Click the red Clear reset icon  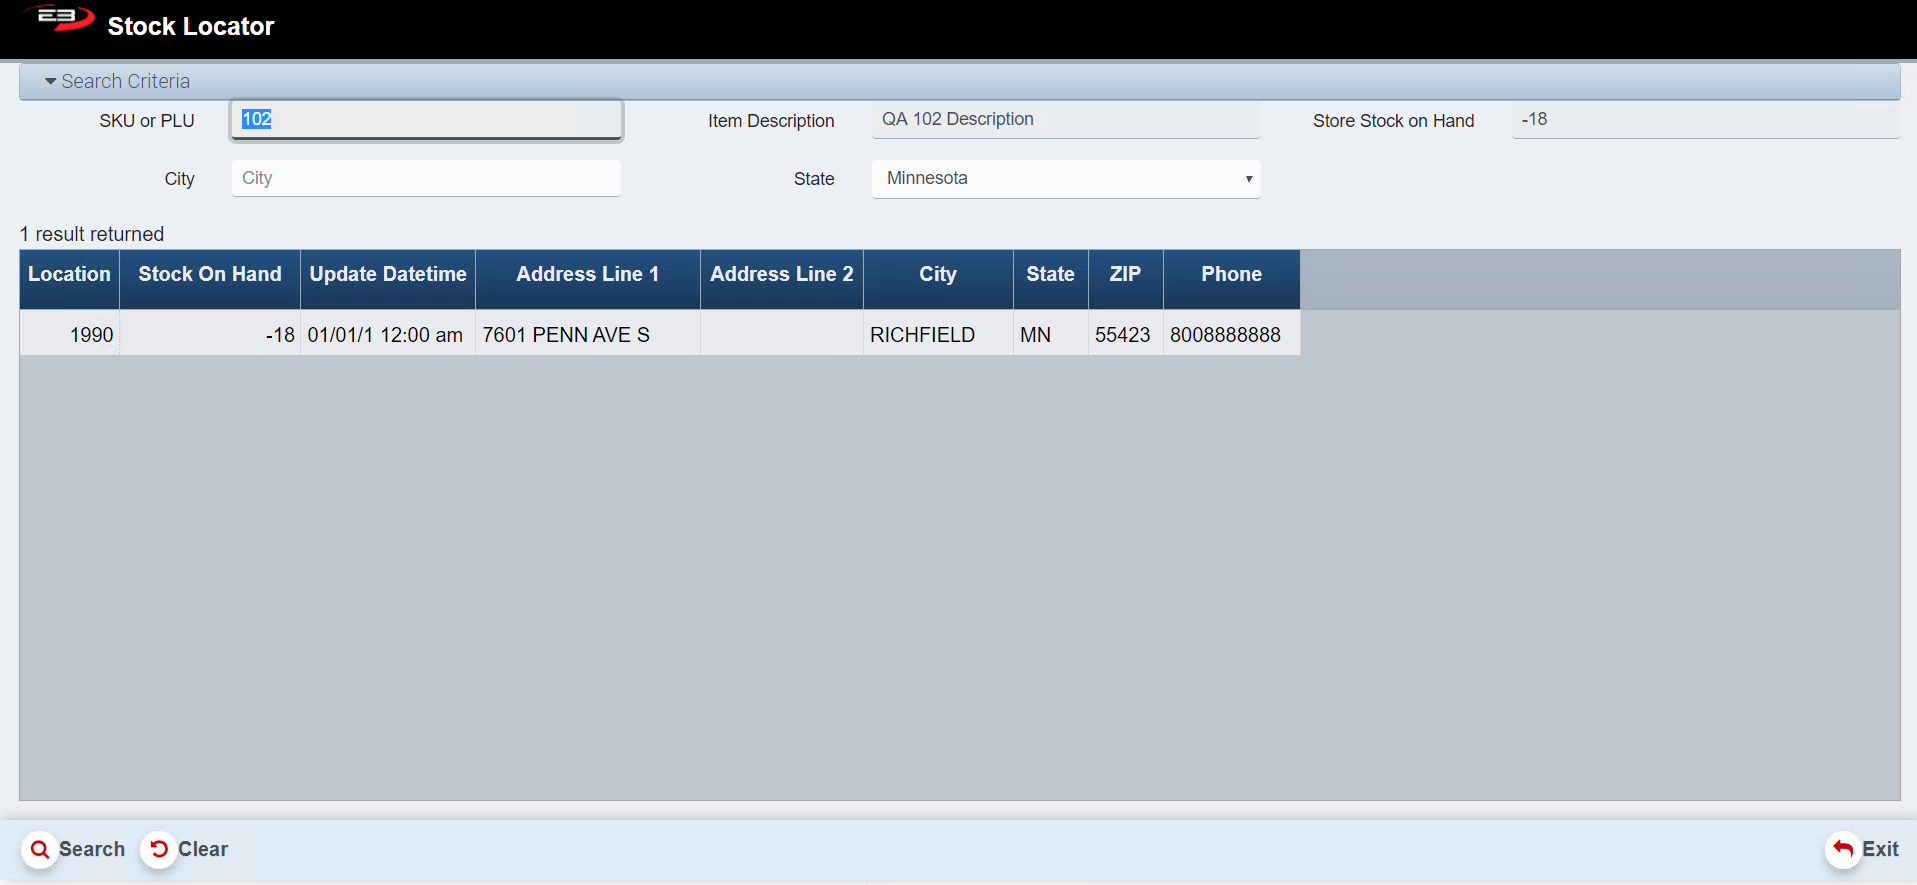pyautogui.click(x=159, y=849)
